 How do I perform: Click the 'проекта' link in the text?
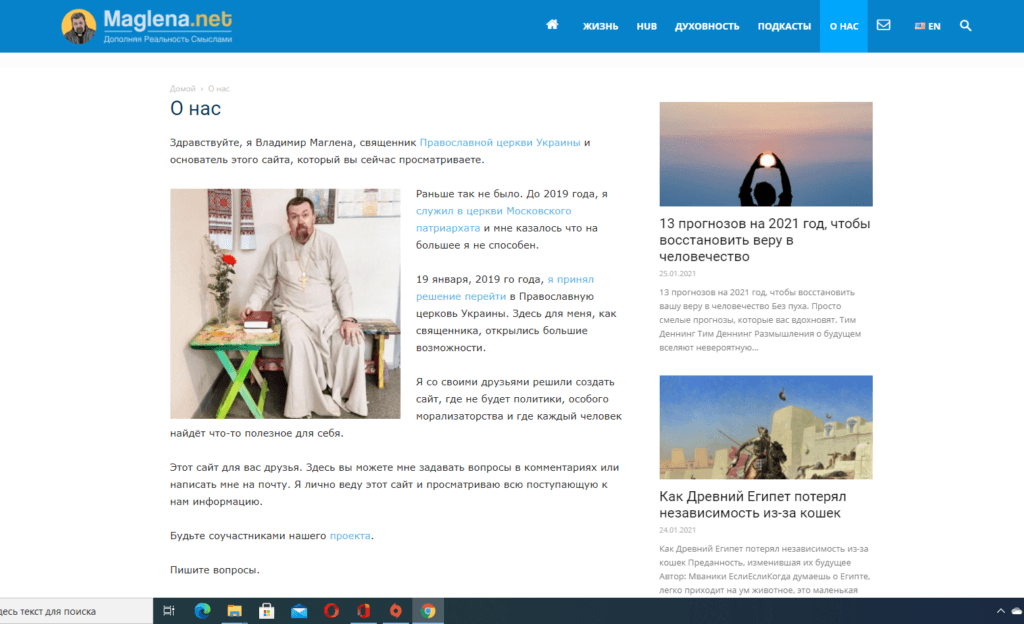tap(351, 536)
